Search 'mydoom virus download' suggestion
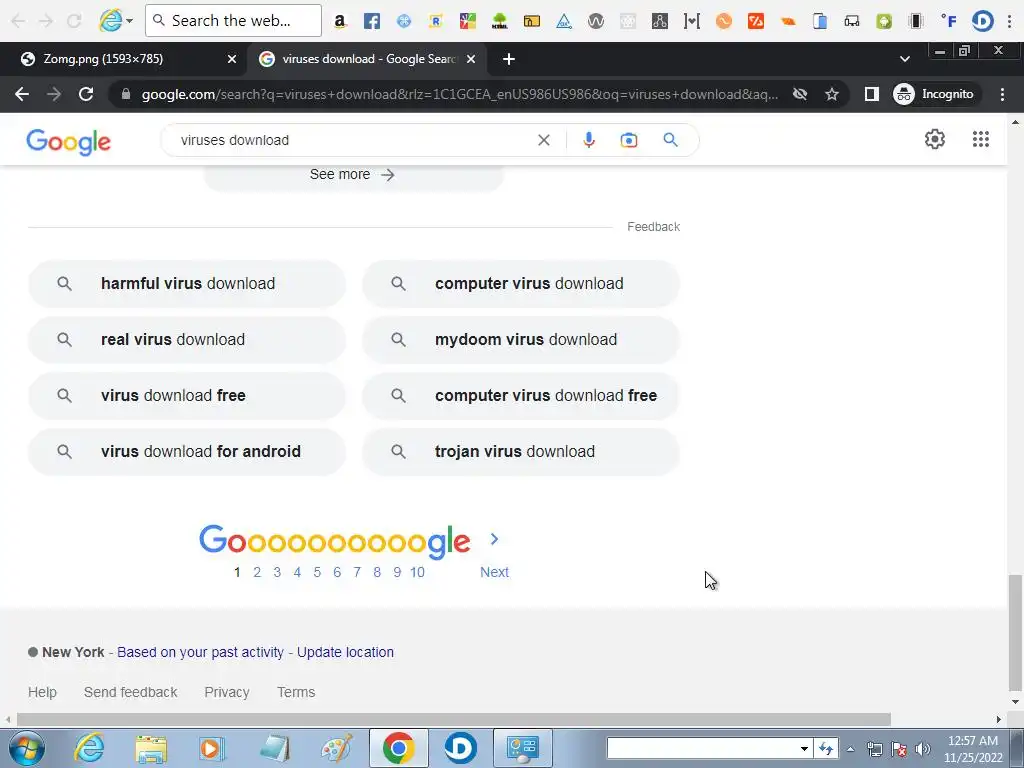The height and width of the screenshot is (768, 1024). [520, 340]
